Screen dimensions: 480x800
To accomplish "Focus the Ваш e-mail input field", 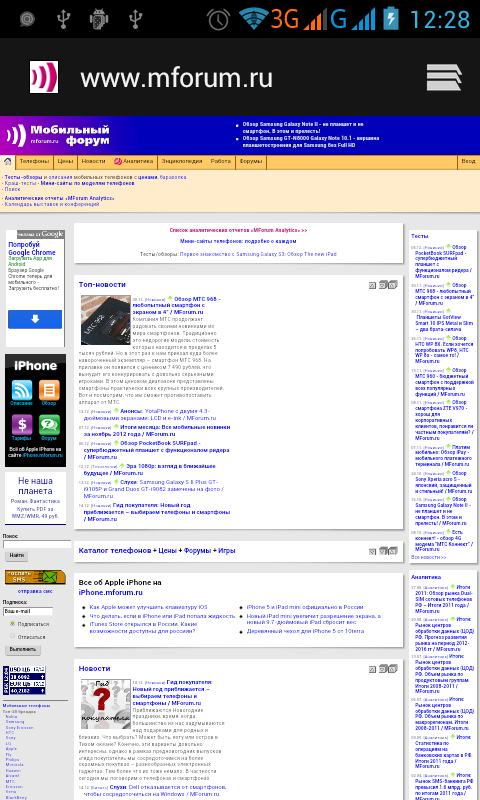I will [x=28, y=611].
